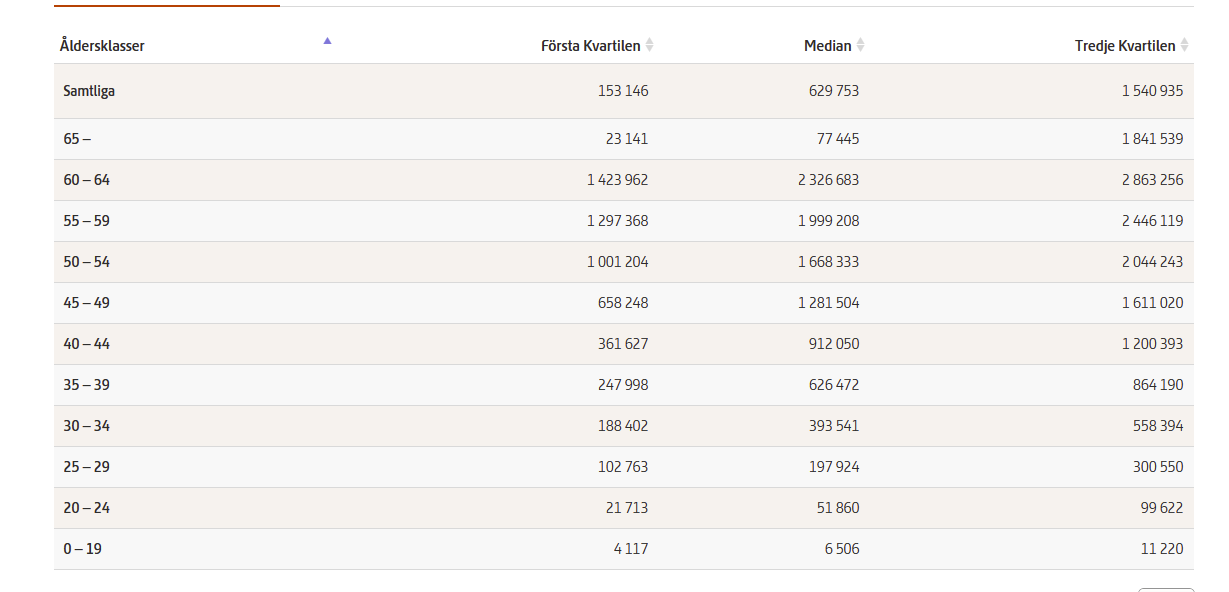Click the Median column header label
This screenshot has width=1229, height=592.
pyautogui.click(x=827, y=46)
